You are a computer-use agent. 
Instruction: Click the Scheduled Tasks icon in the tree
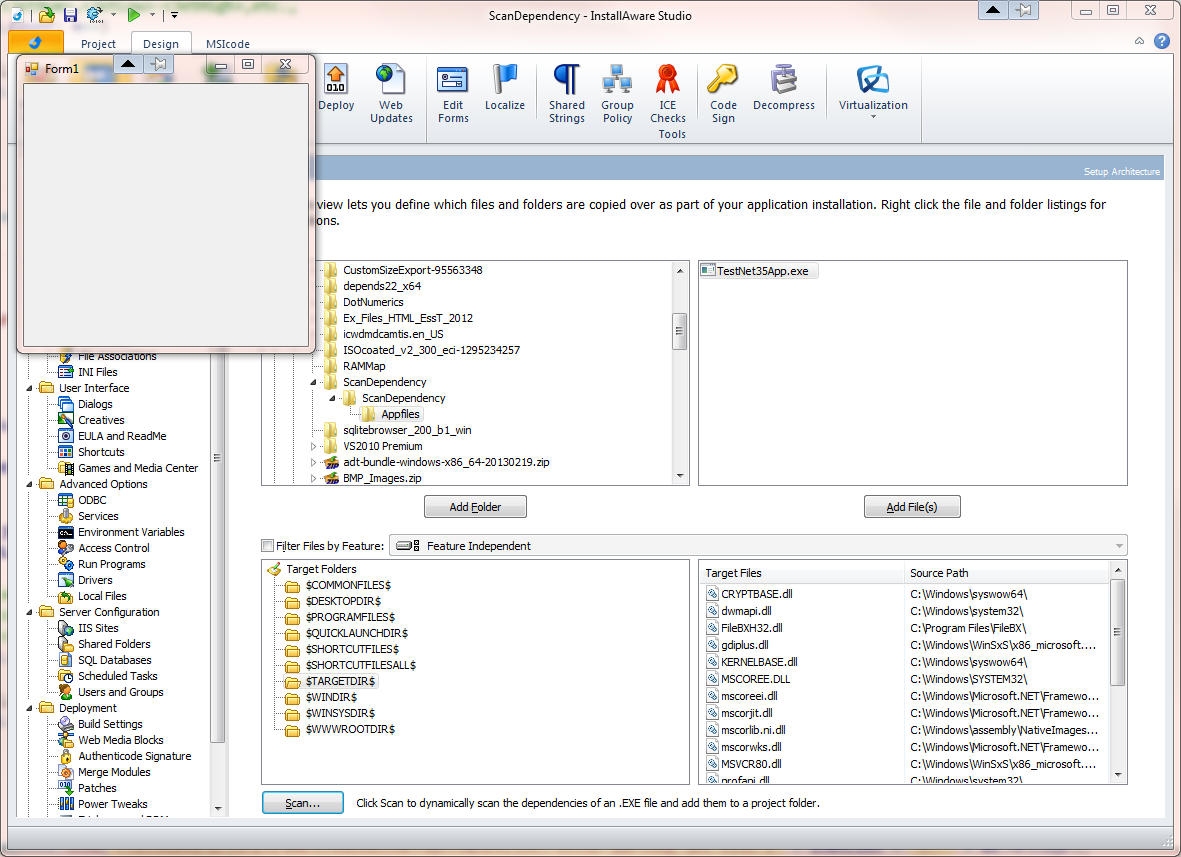(66, 676)
